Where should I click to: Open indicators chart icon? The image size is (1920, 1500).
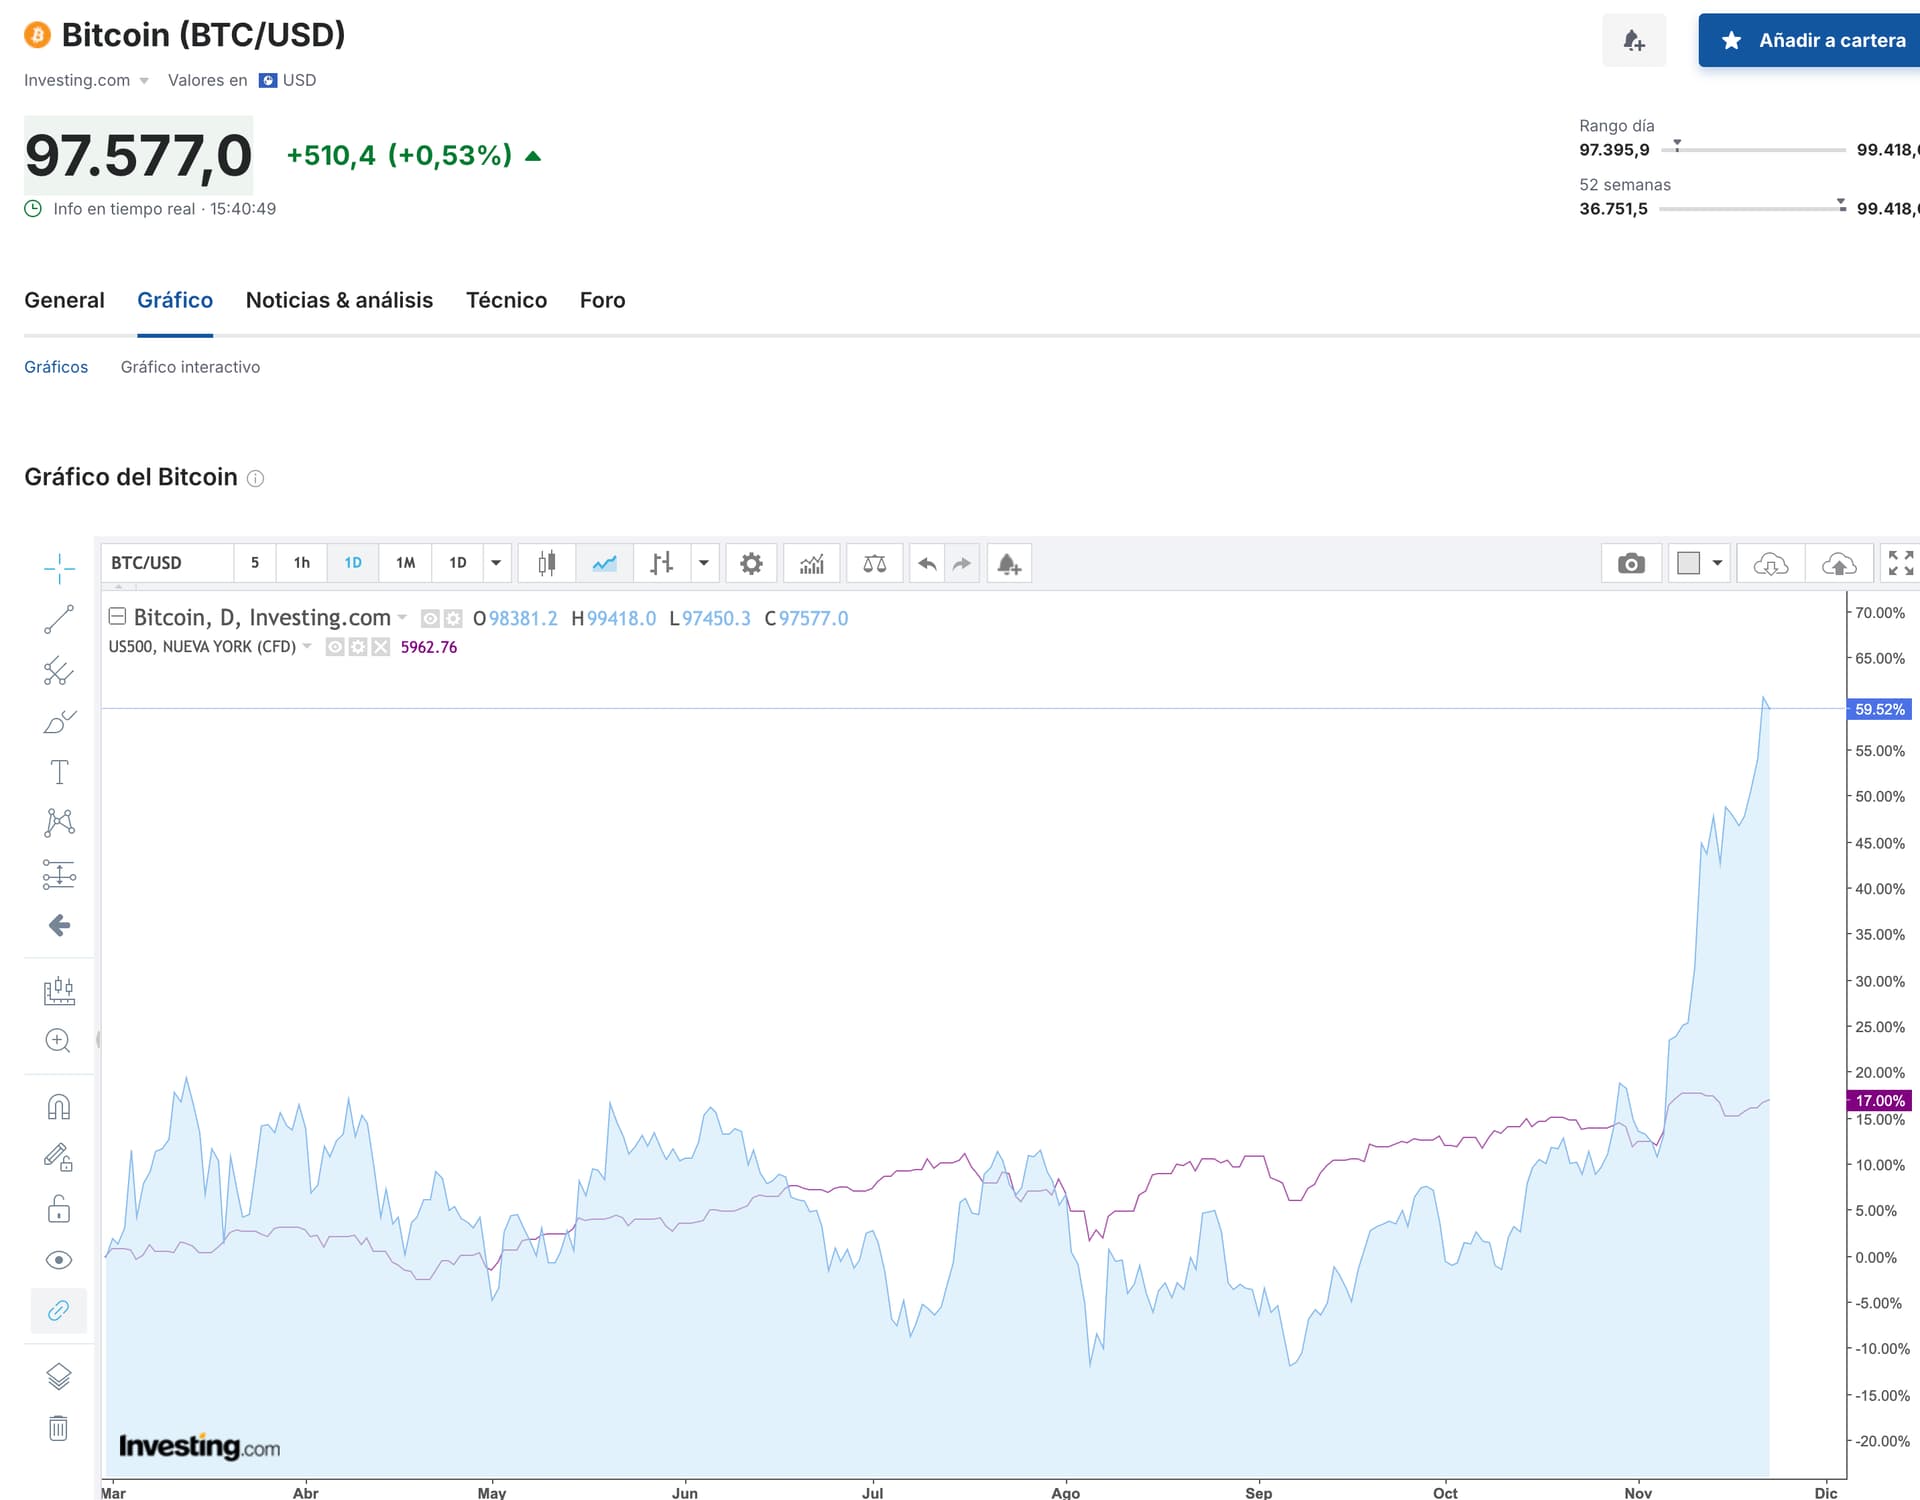click(x=812, y=563)
